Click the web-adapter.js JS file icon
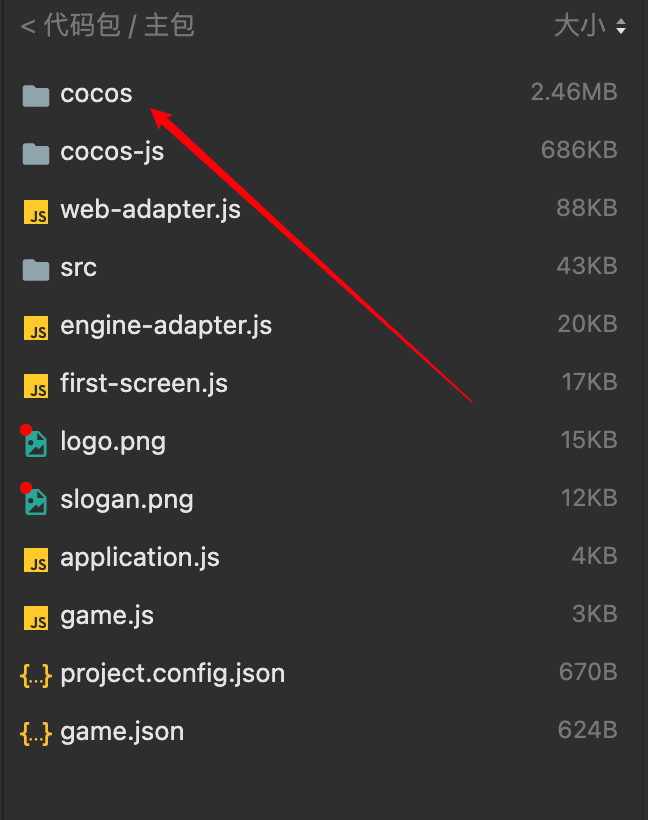 [36, 212]
